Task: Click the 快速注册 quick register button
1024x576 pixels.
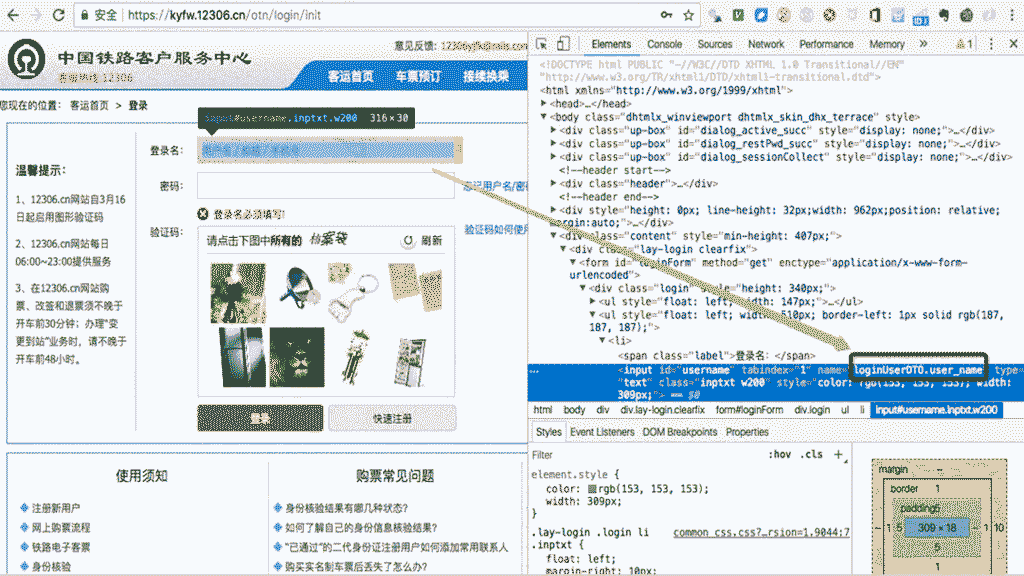Action: 392,418
